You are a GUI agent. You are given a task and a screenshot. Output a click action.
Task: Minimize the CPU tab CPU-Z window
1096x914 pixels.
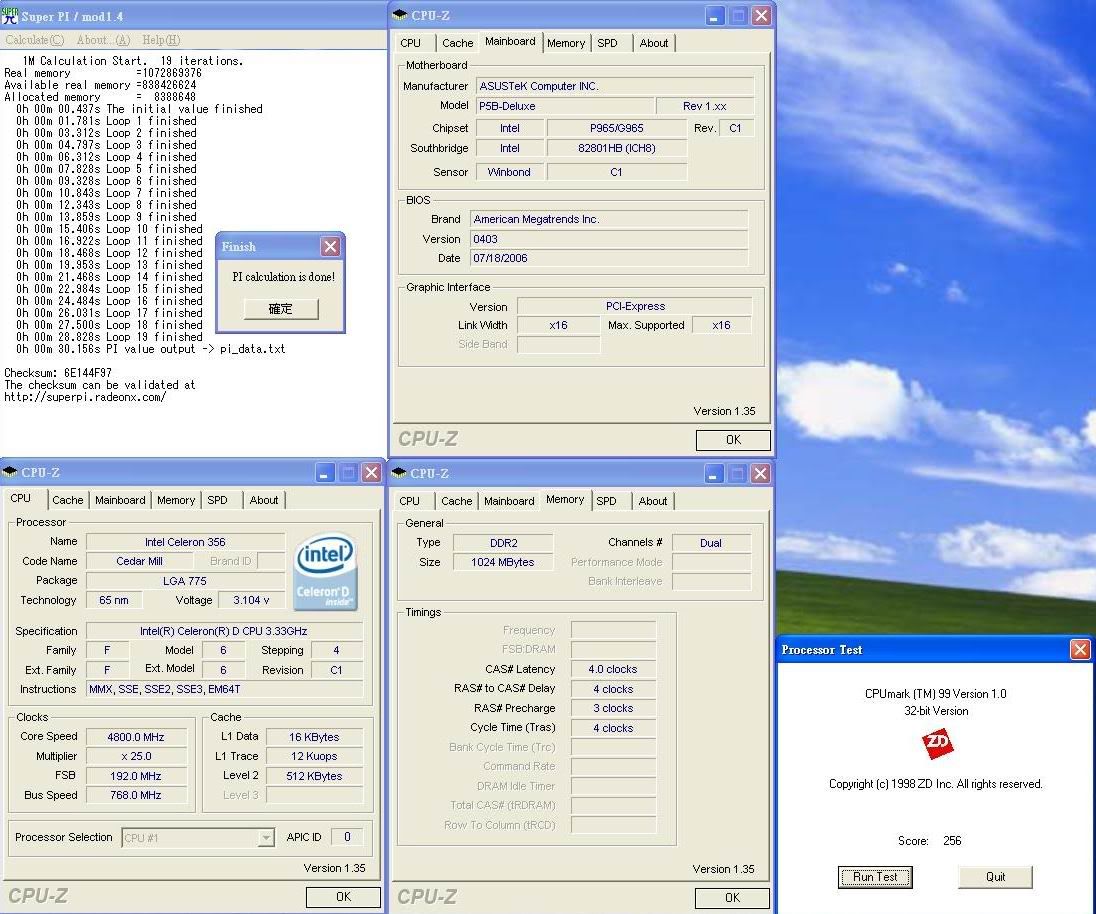(x=324, y=473)
